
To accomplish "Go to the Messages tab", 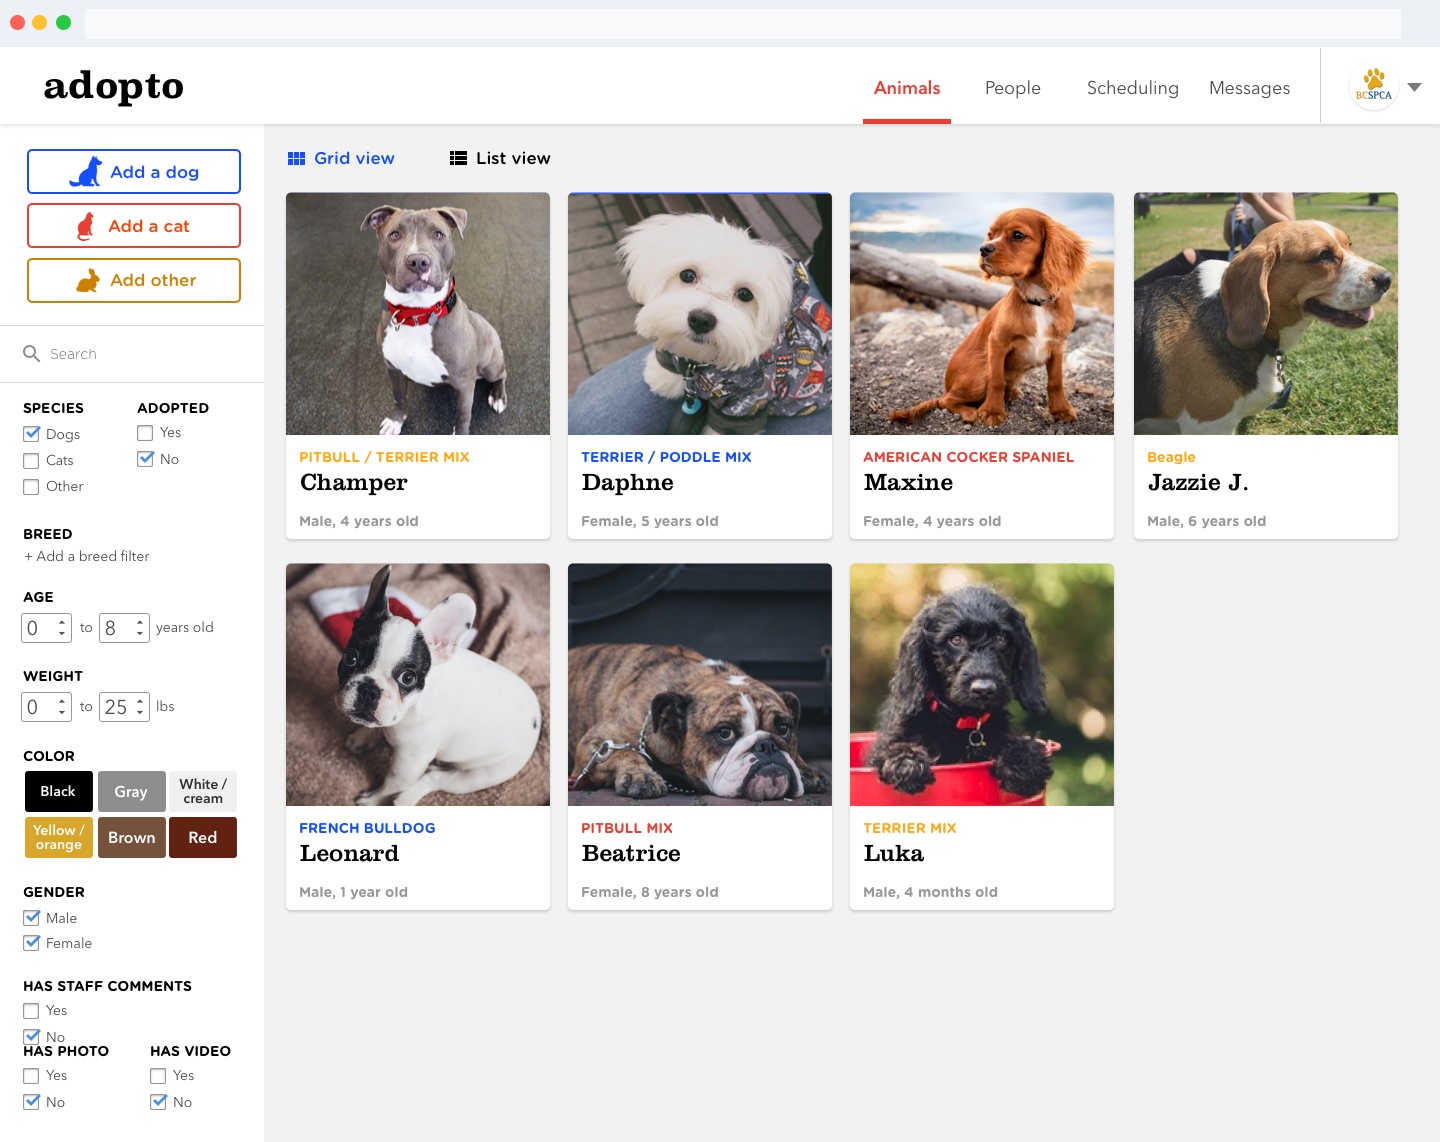I will tap(1249, 88).
